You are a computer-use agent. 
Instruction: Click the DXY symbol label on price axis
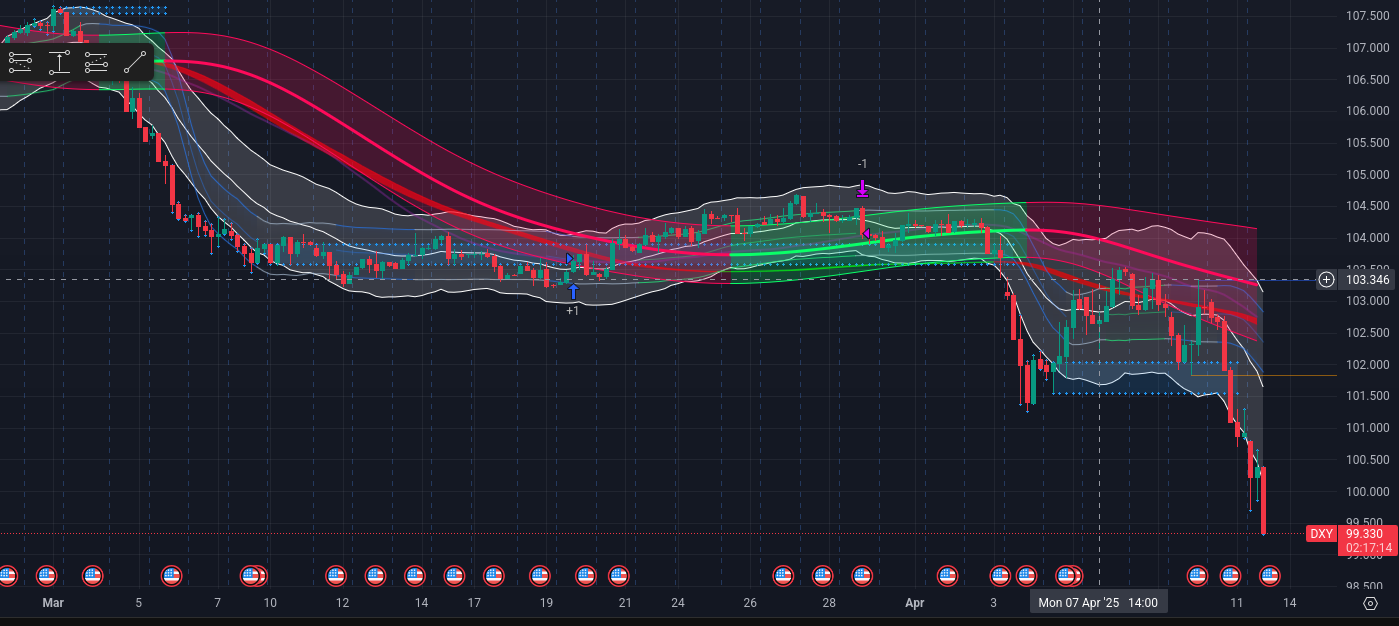[x=1322, y=534]
